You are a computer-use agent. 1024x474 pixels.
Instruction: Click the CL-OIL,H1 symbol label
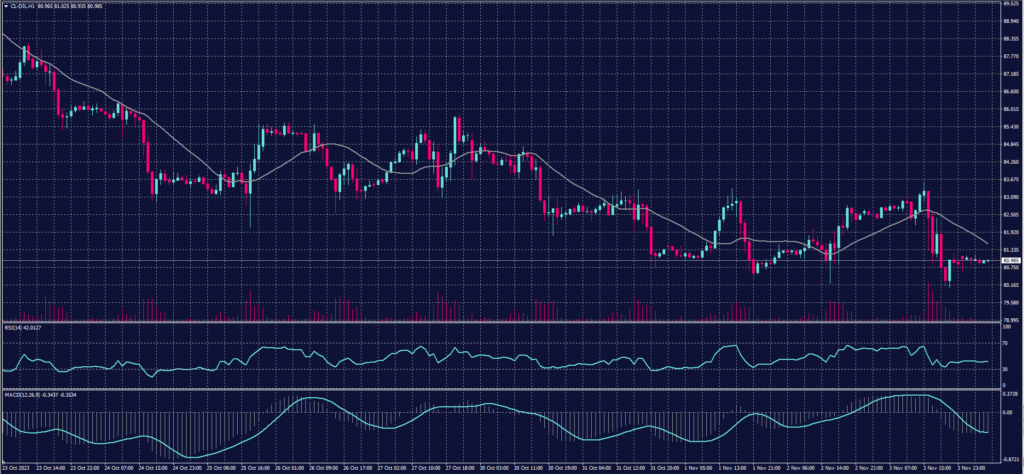[x=24, y=5]
